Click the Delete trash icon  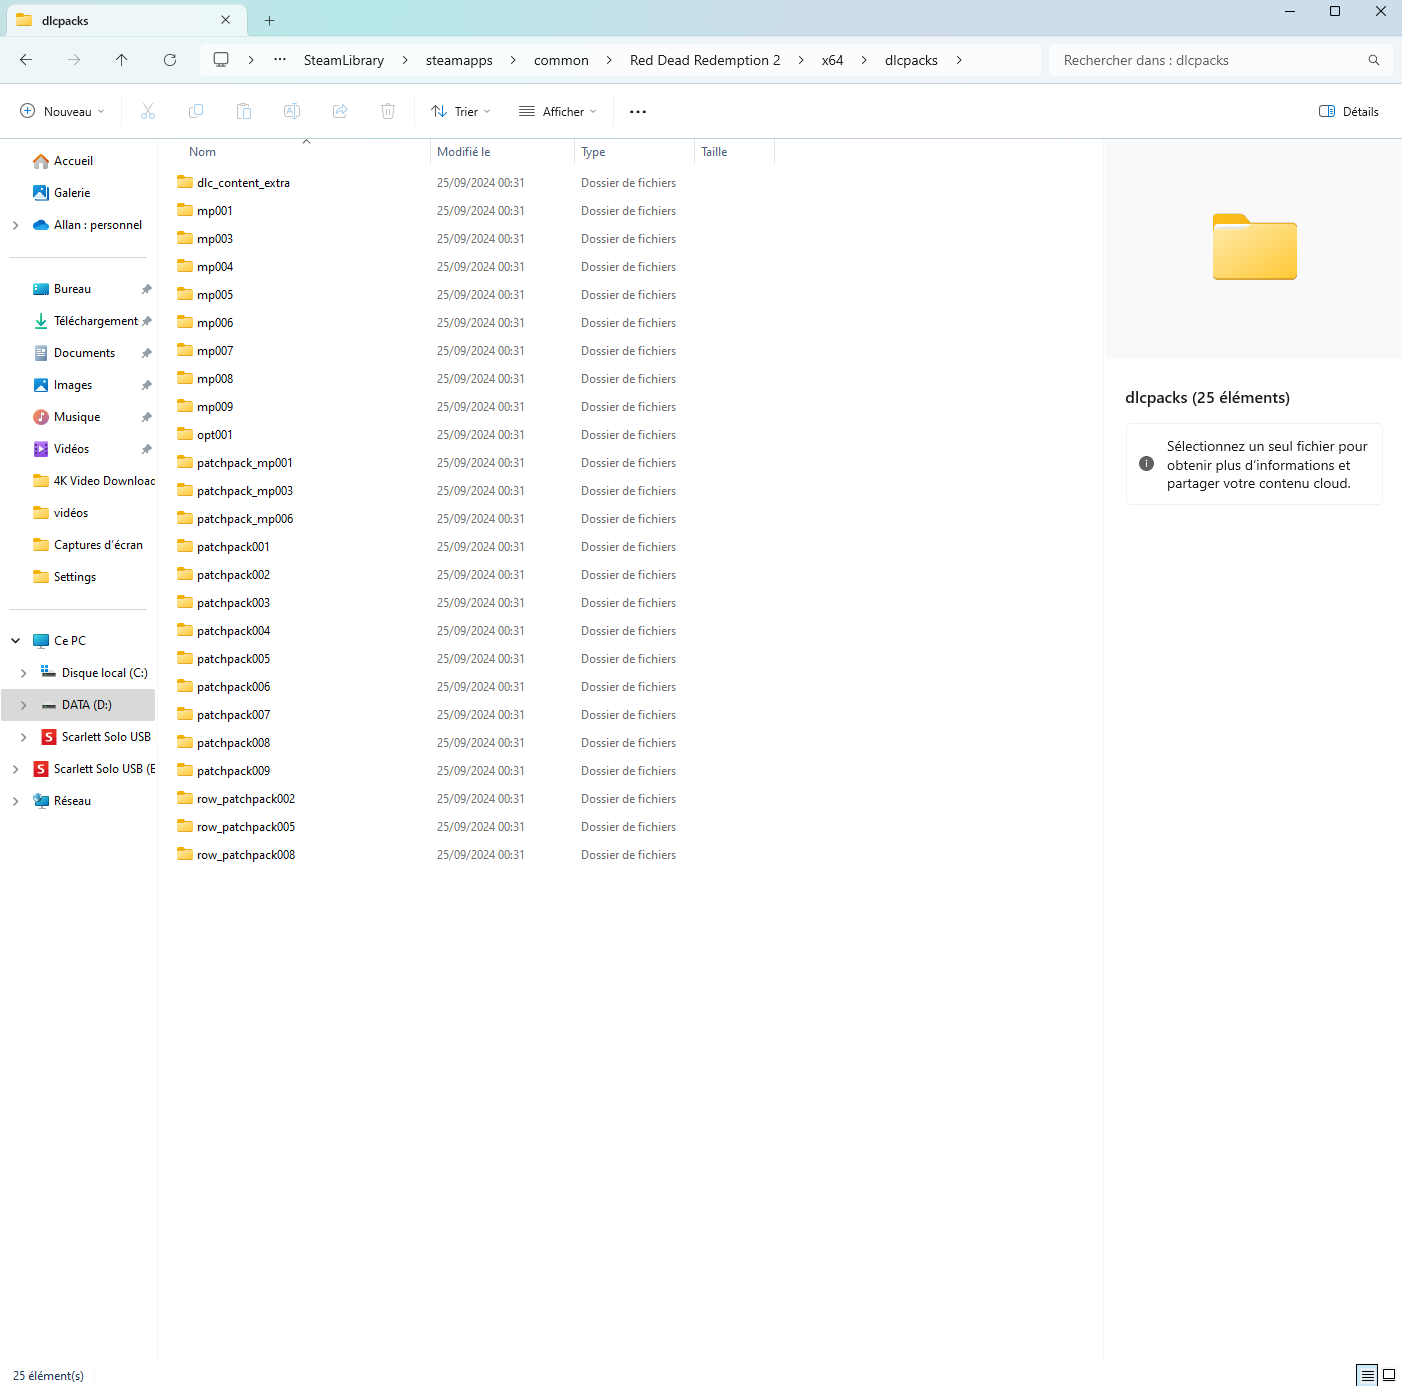point(388,111)
